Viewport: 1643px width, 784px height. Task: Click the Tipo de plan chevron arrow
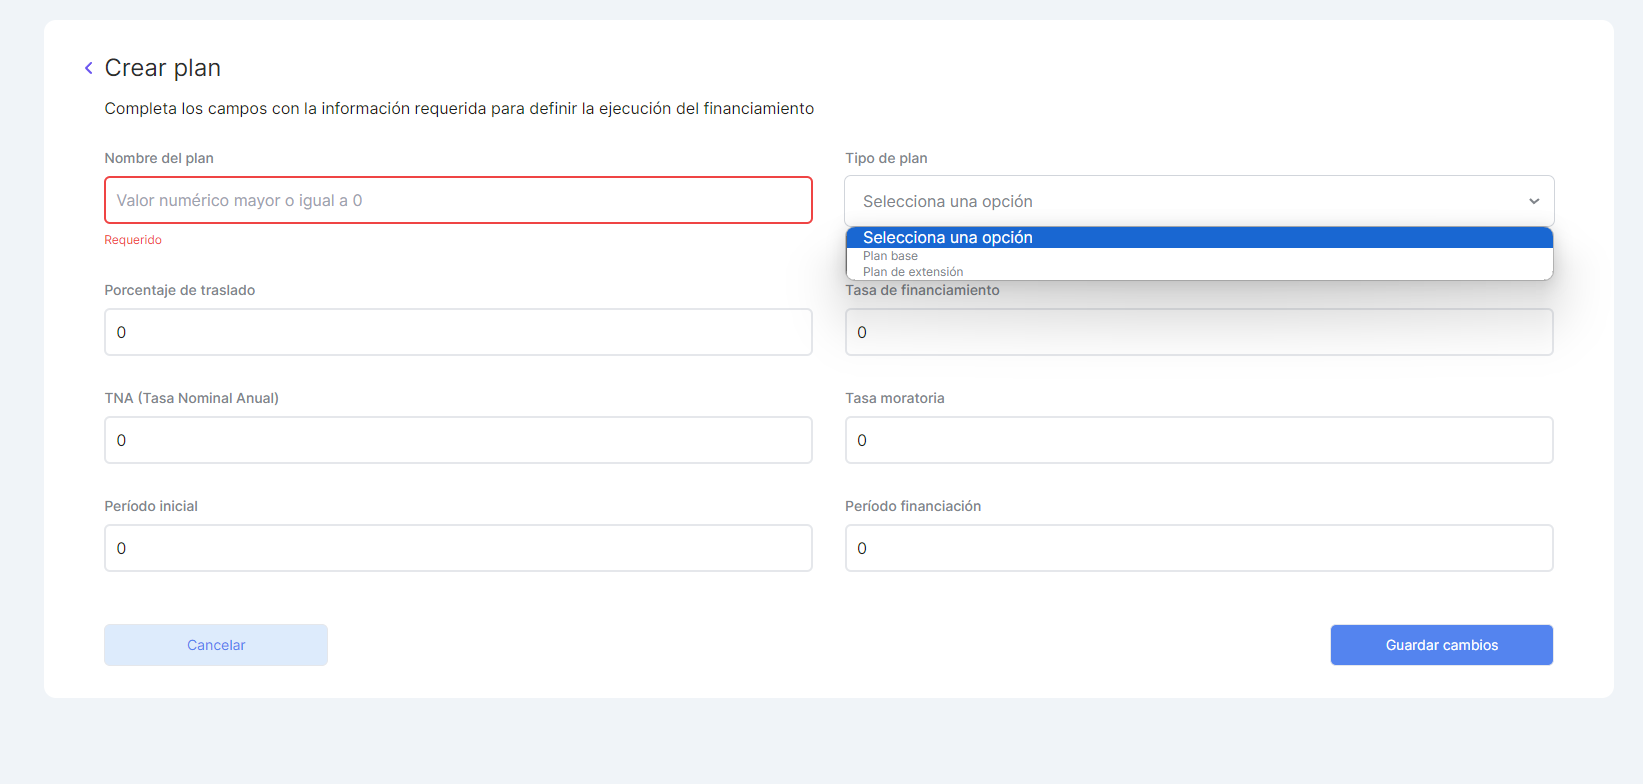[x=1533, y=201]
